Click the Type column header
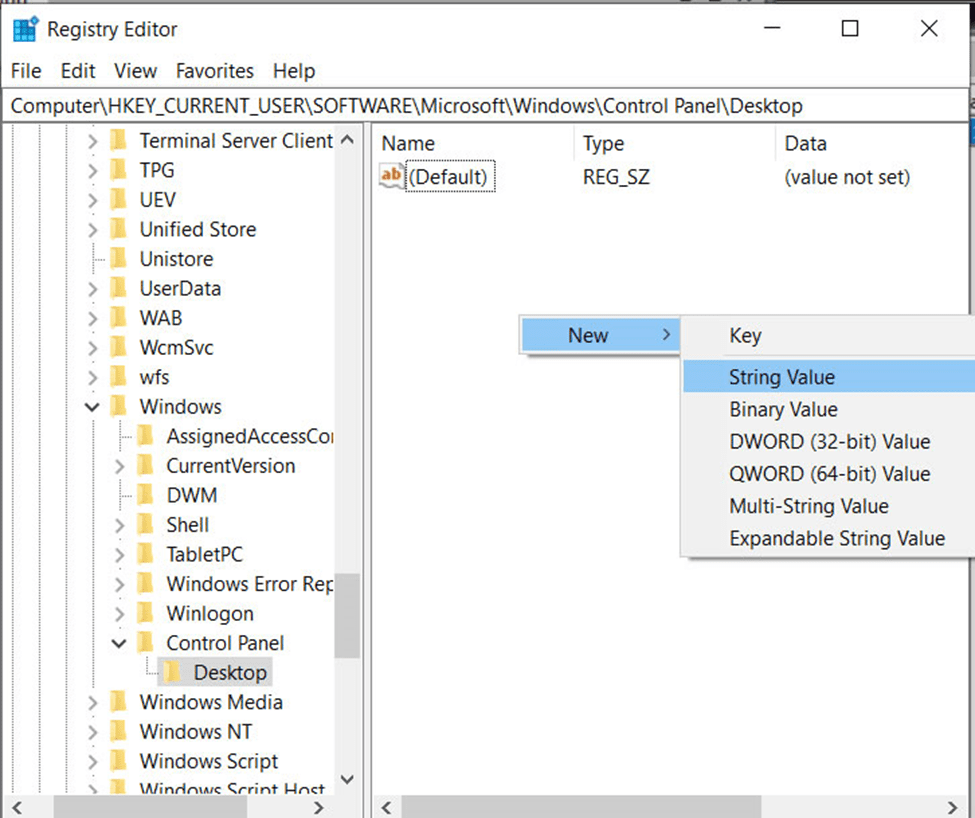975x818 pixels. tap(603, 144)
